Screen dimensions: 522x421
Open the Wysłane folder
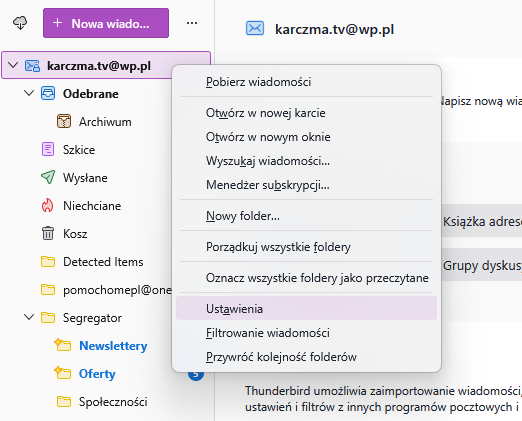[x=85, y=178]
